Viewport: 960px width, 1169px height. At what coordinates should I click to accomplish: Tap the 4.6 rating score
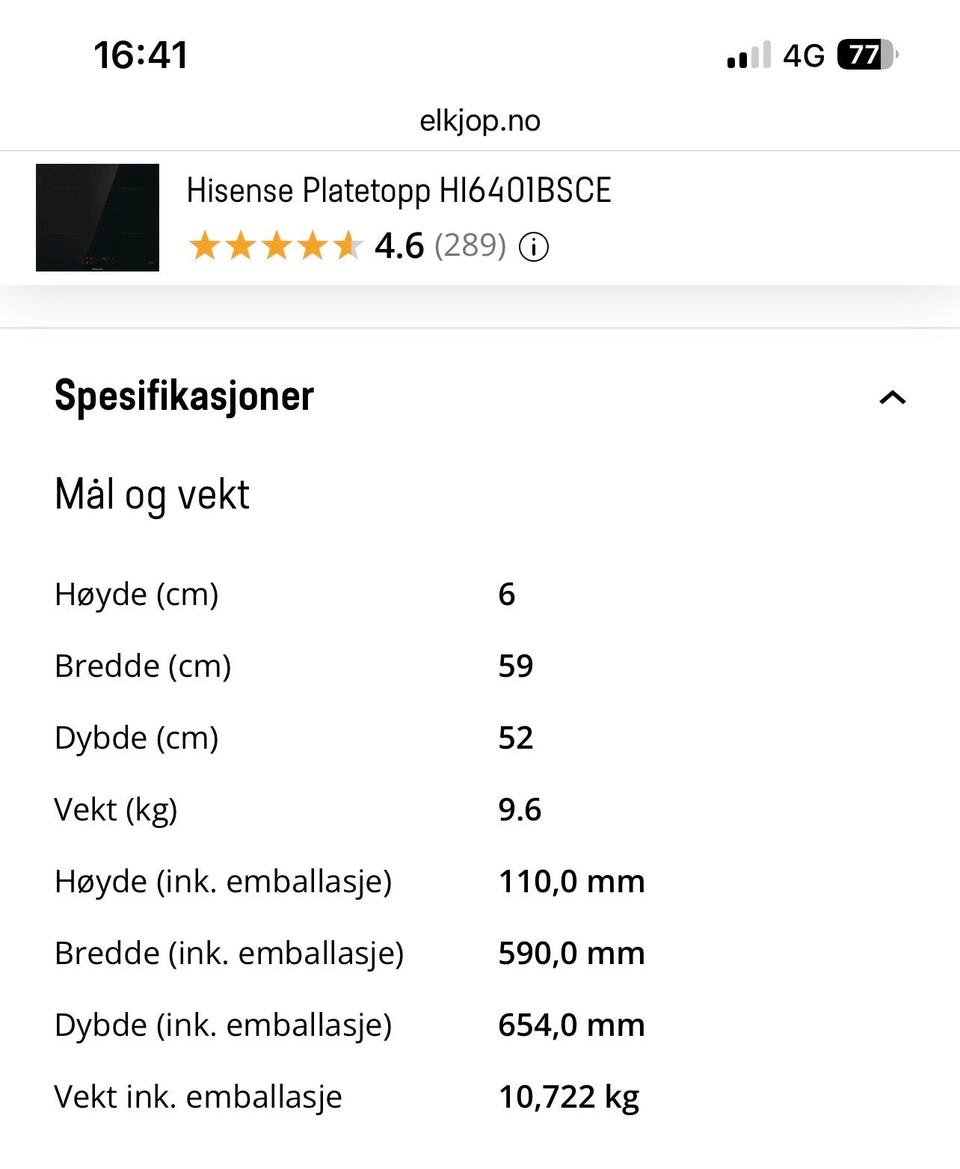click(x=399, y=246)
